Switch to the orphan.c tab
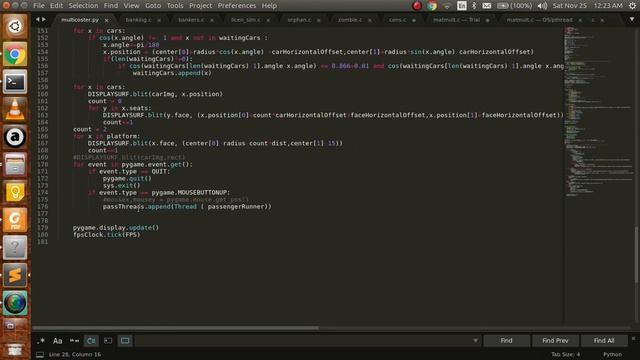The image size is (640, 360). 299,20
